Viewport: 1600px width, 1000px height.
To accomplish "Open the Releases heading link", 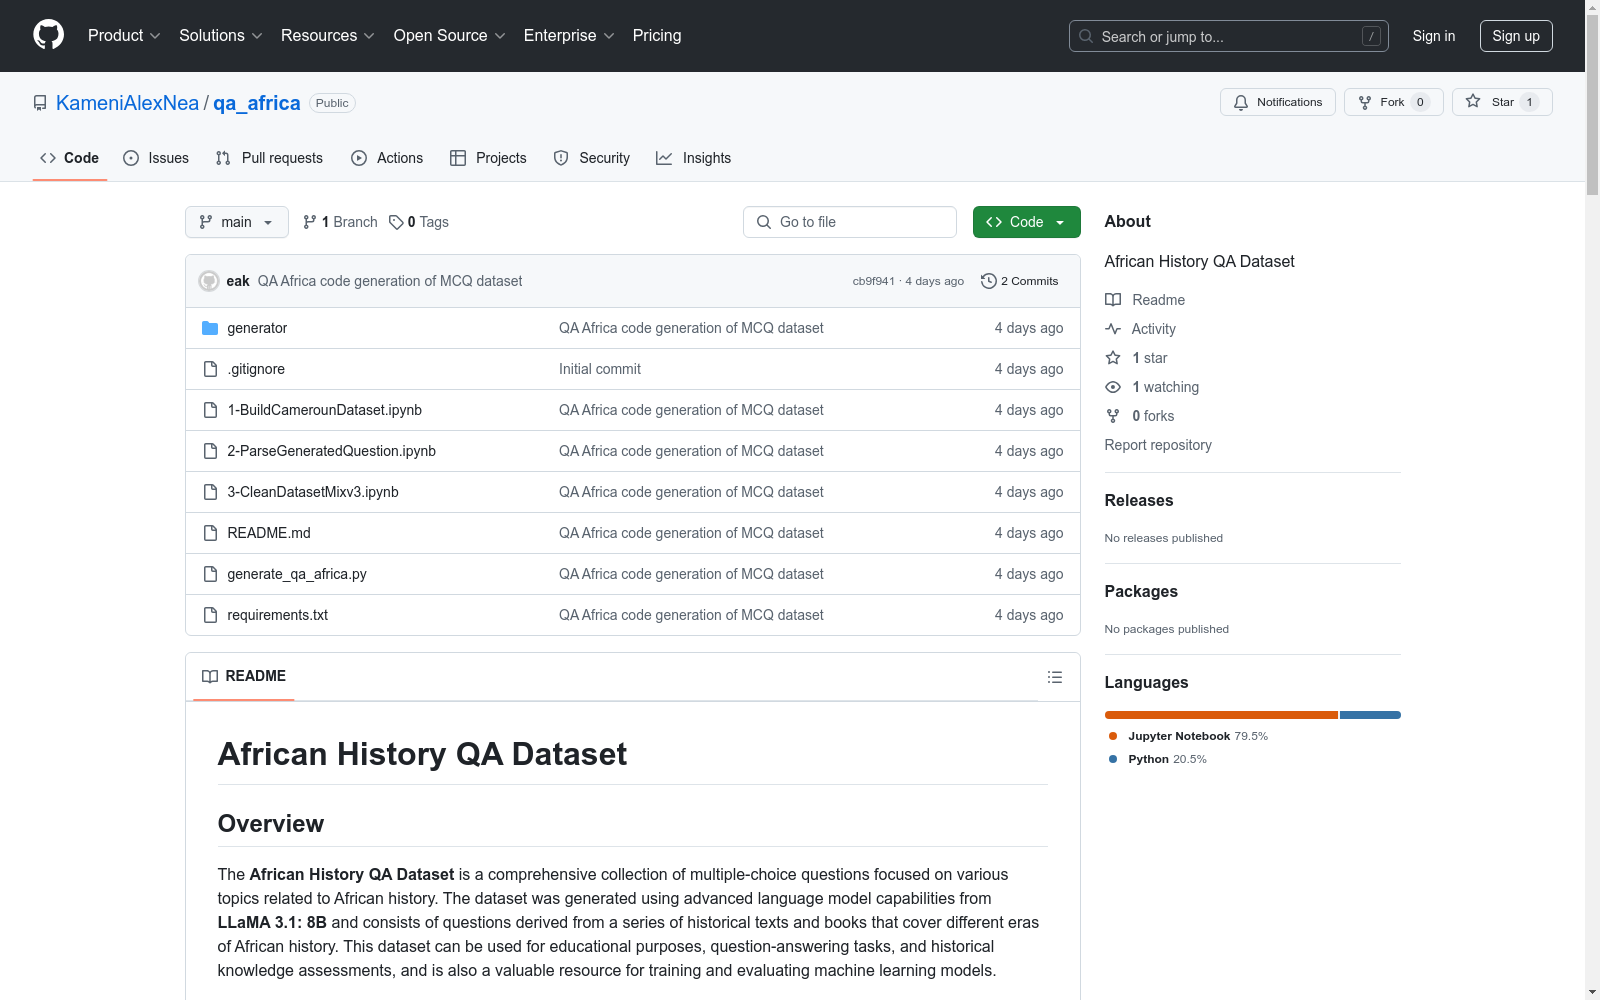I will [1139, 500].
